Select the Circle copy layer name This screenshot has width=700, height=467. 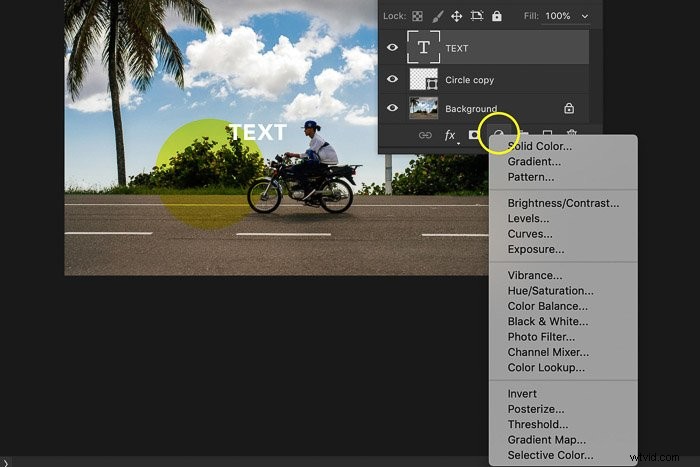[469, 80]
